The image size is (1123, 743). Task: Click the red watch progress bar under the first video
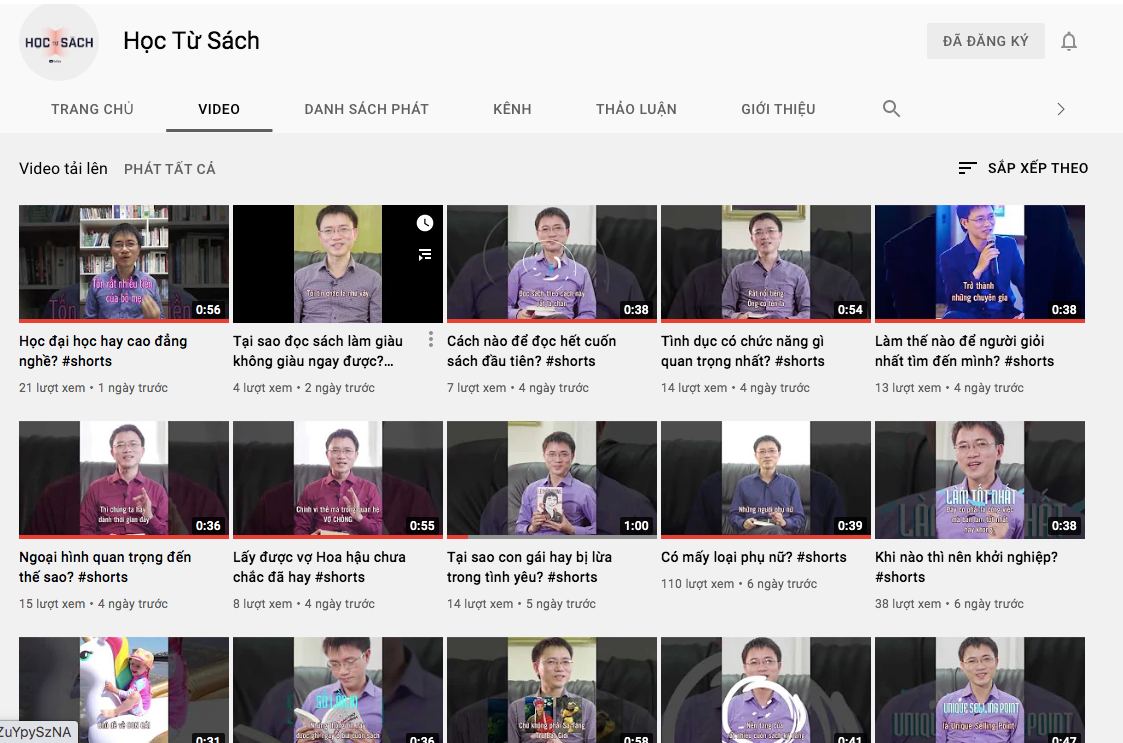point(123,320)
